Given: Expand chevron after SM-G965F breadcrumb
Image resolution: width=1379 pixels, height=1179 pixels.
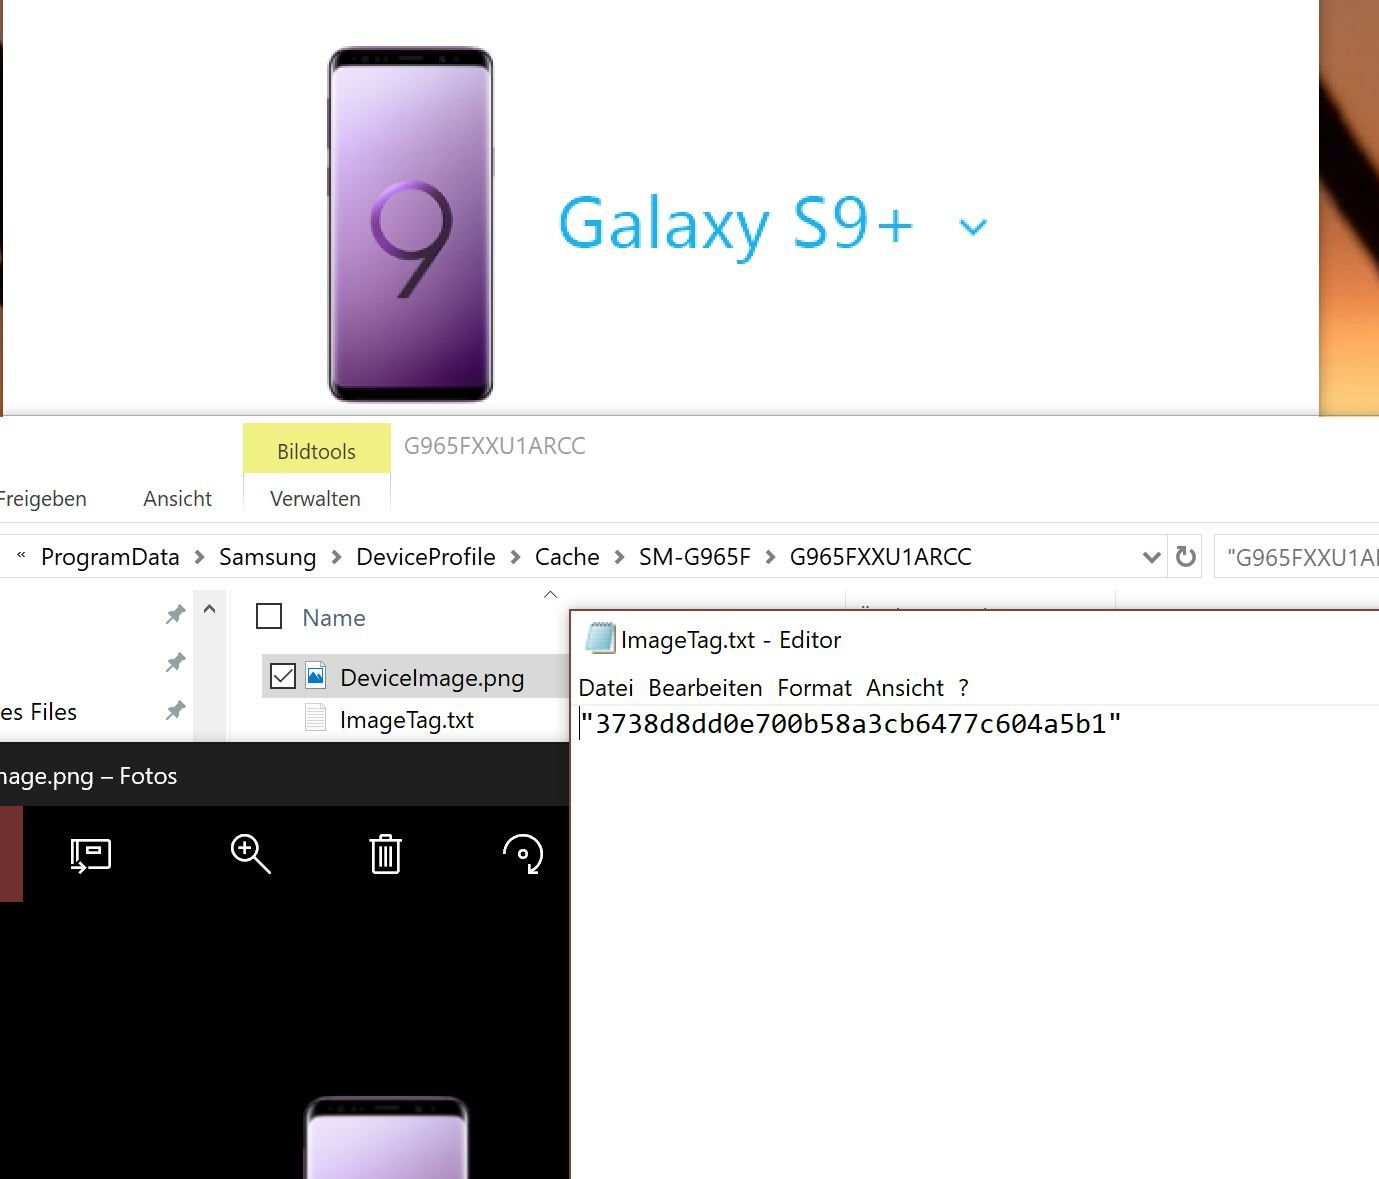Looking at the screenshot, I should [770, 557].
